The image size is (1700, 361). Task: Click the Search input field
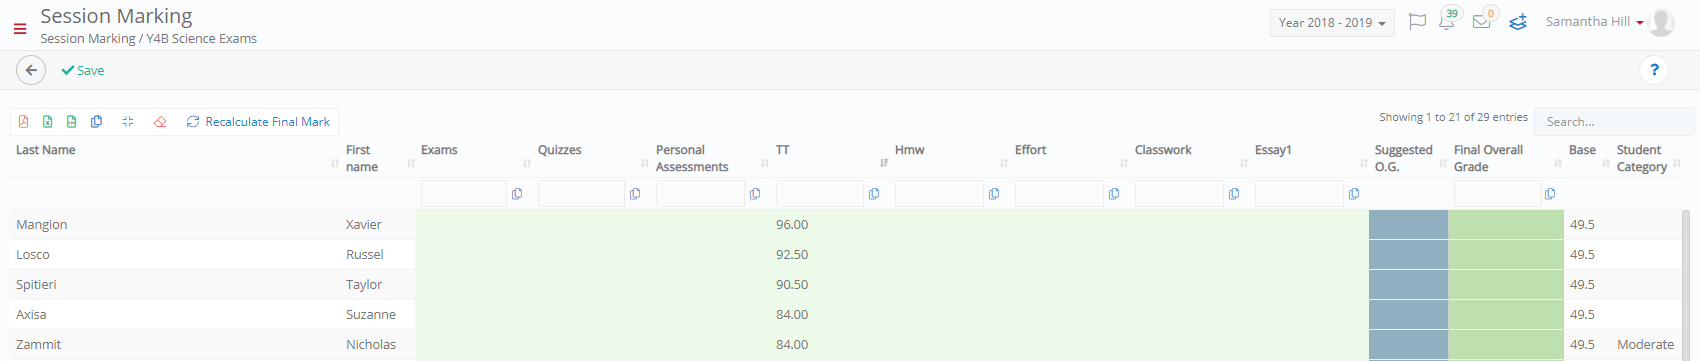[x=1614, y=121]
